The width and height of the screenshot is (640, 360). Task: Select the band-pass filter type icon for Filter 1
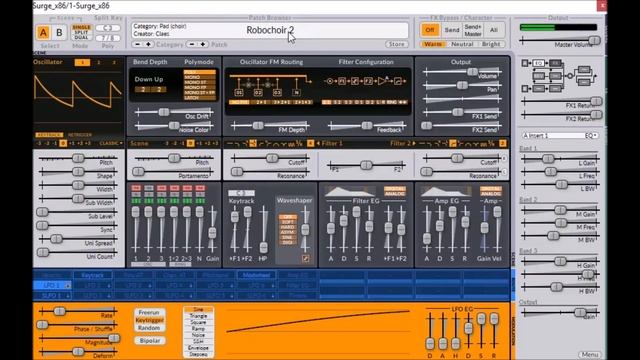(276, 143)
